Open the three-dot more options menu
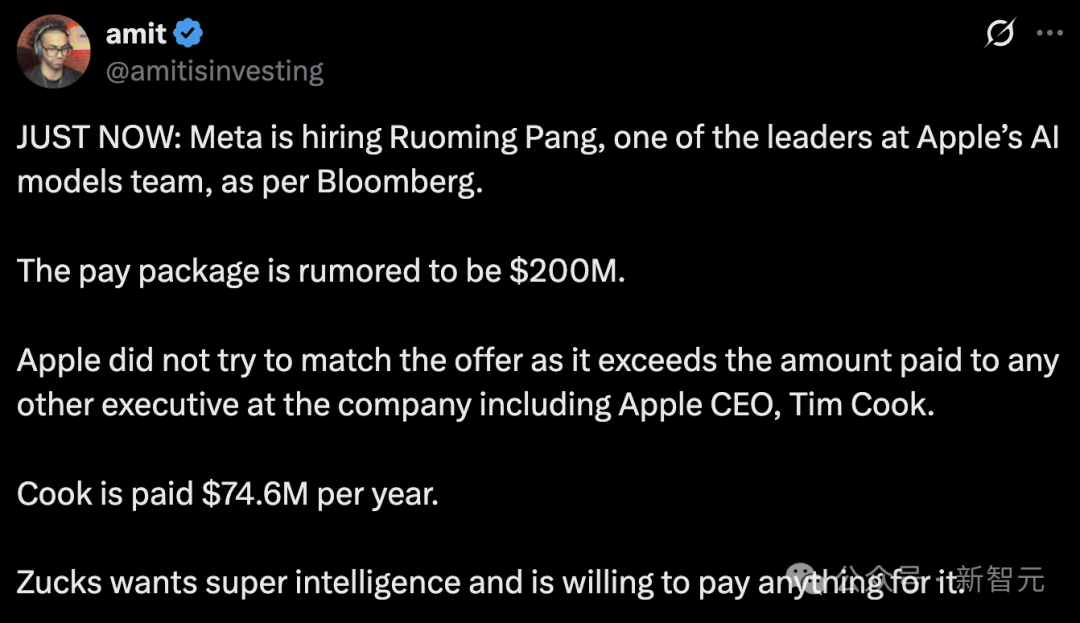The width and height of the screenshot is (1080, 623). [x=1050, y=32]
